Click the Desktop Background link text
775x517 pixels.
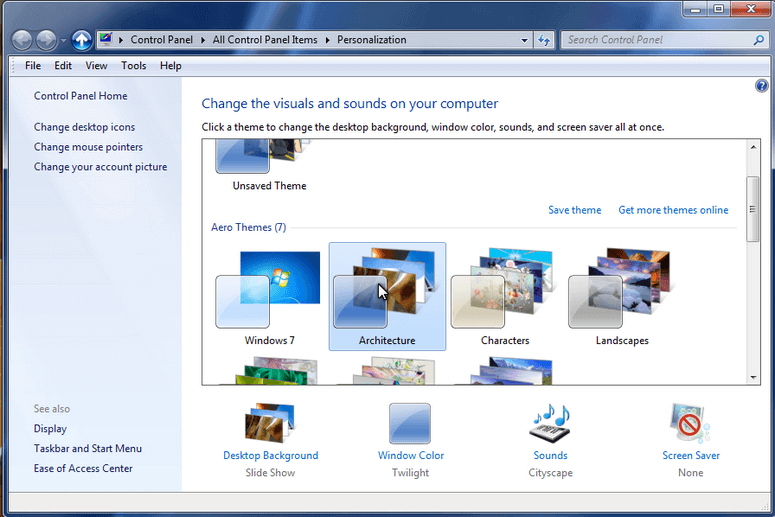270,456
